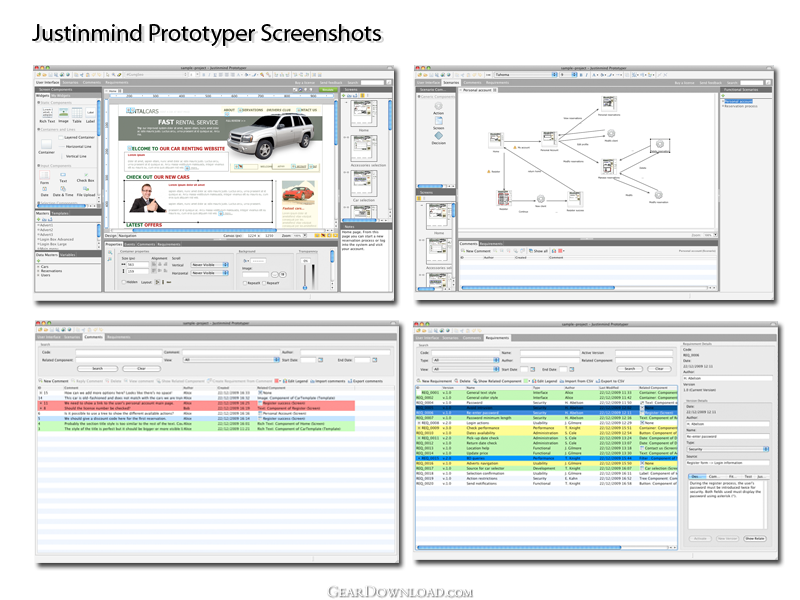Click horizontal scrollbar under requirements table
The image size is (800, 600).
[518, 547]
